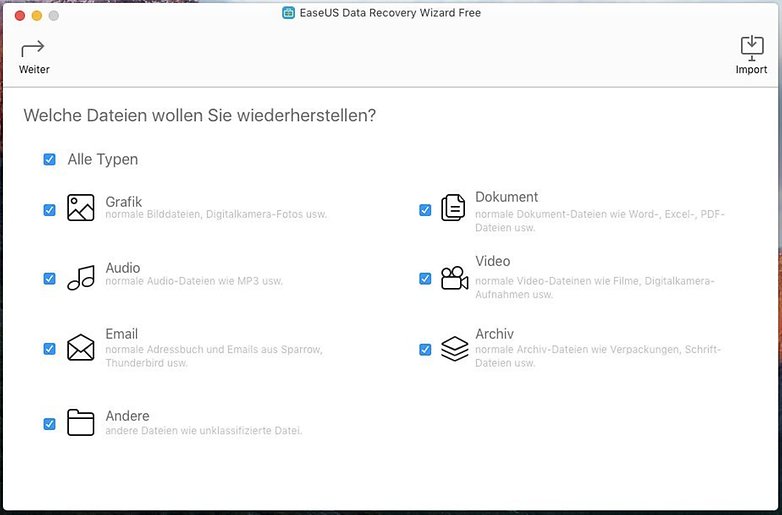Viewport: 782px width, 515px height.
Task: Click the Import label
Action: click(751, 69)
